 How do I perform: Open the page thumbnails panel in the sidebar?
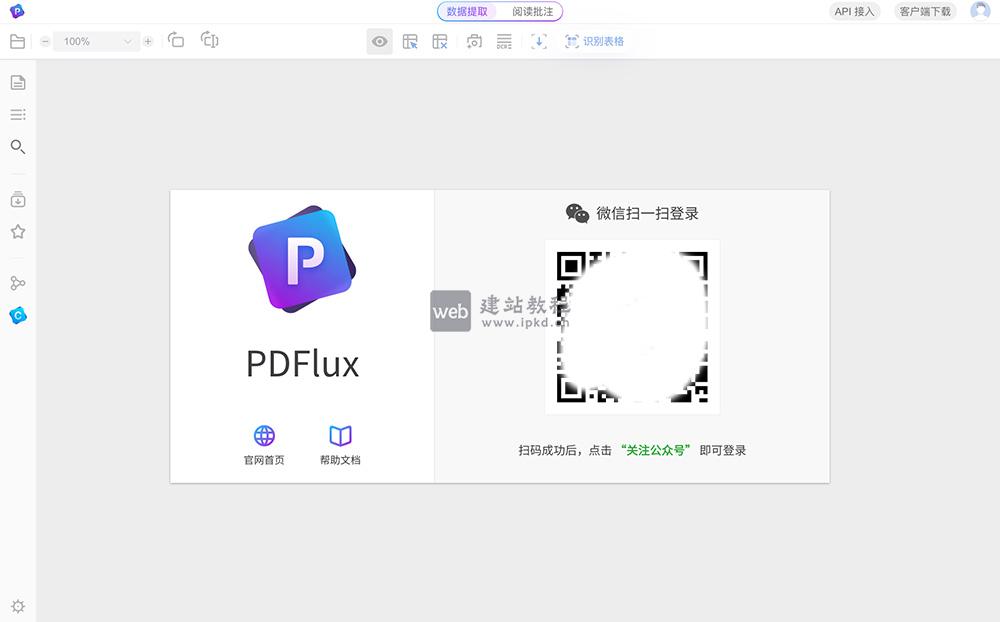pyautogui.click(x=17, y=83)
